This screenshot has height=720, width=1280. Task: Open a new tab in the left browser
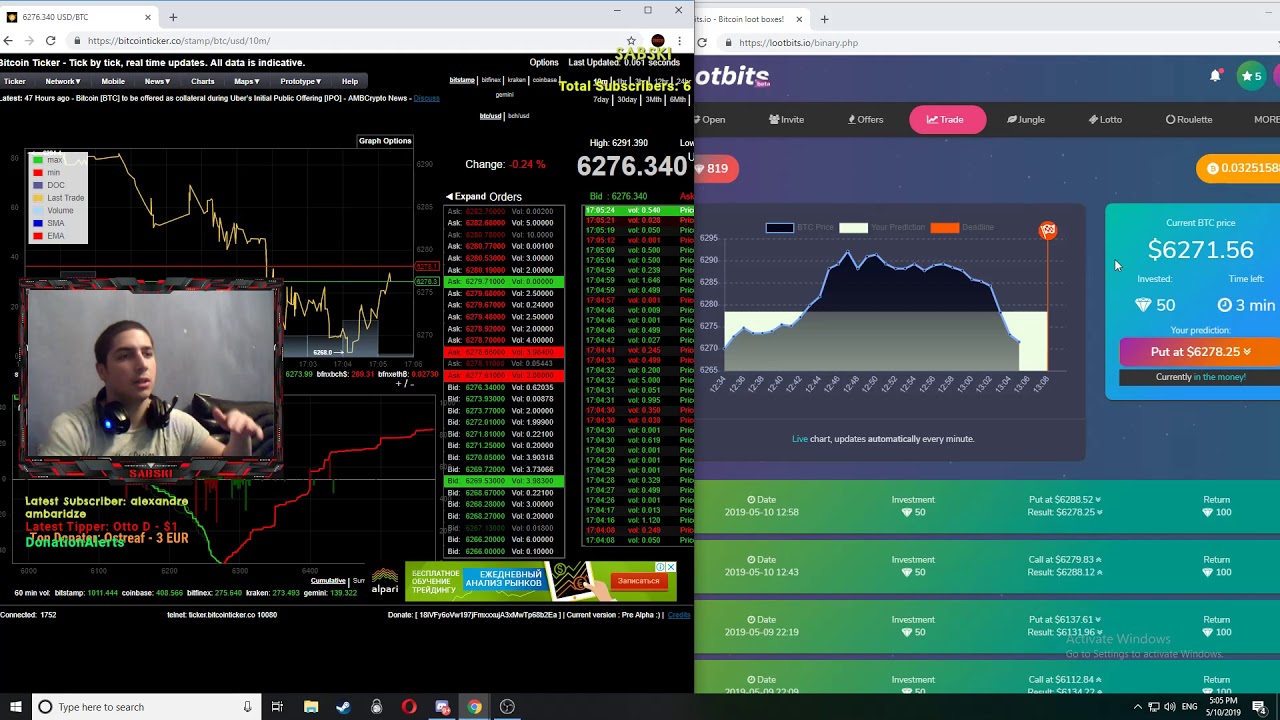(173, 17)
